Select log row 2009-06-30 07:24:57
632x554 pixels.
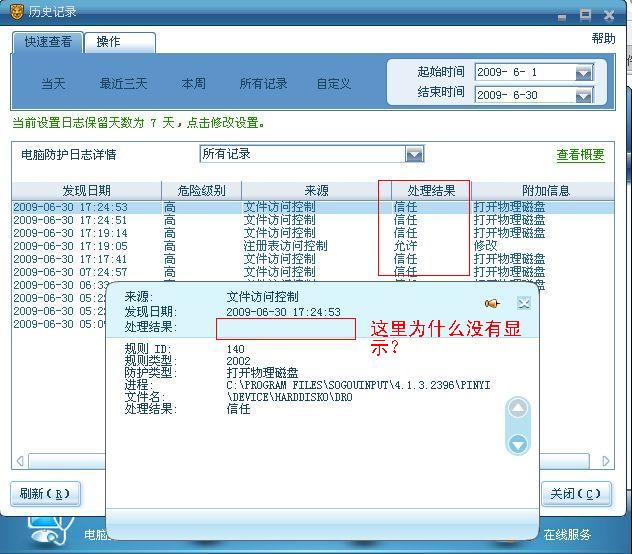click(x=313, y=272)
